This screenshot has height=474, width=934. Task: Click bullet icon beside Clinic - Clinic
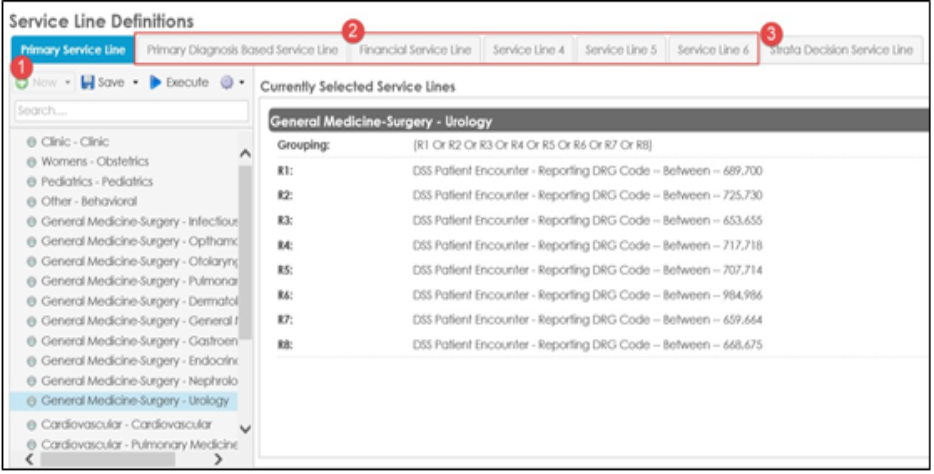tap(32, 142)
